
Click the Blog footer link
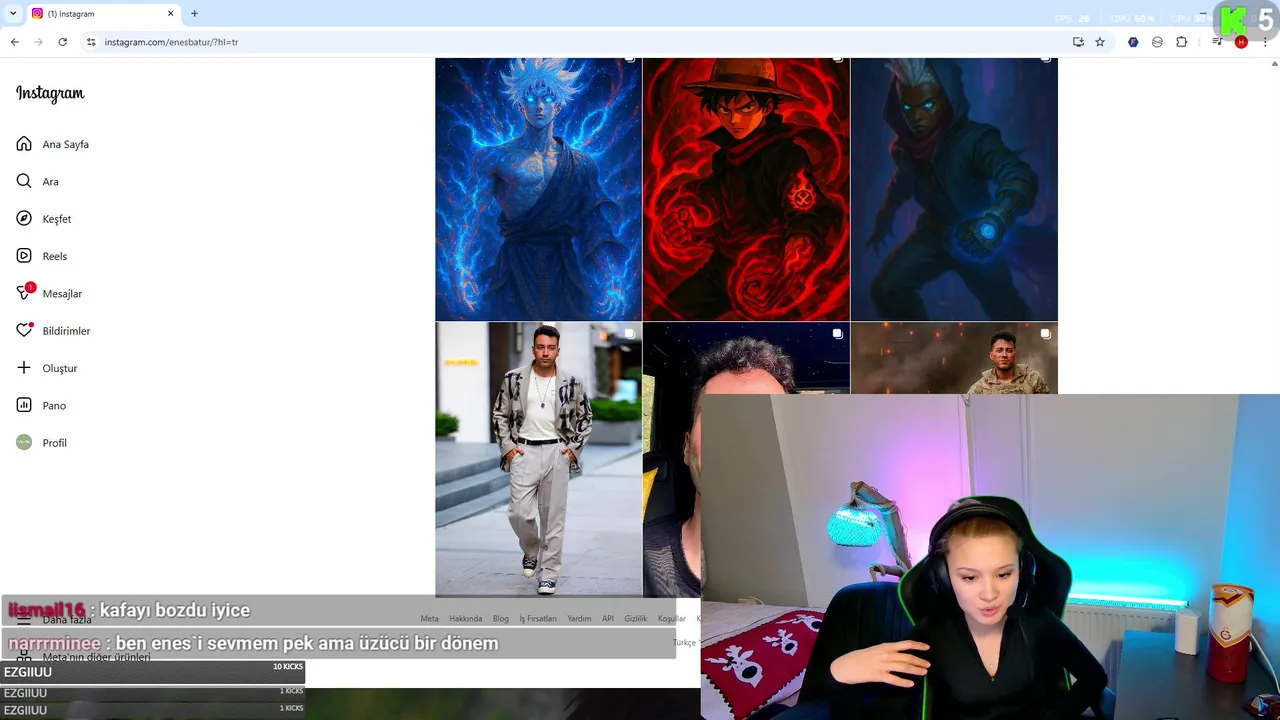pyautogui.click(x=501, y=618)
